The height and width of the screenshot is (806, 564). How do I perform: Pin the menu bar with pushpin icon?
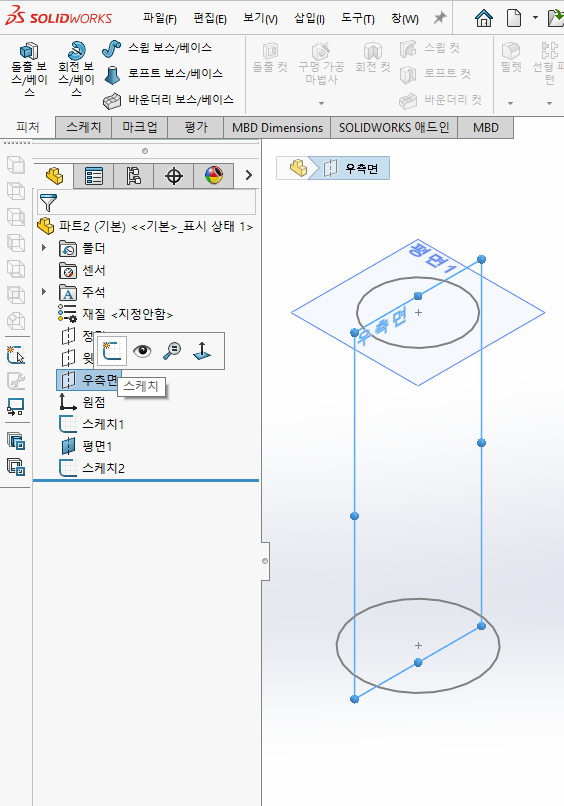(440, 19)
